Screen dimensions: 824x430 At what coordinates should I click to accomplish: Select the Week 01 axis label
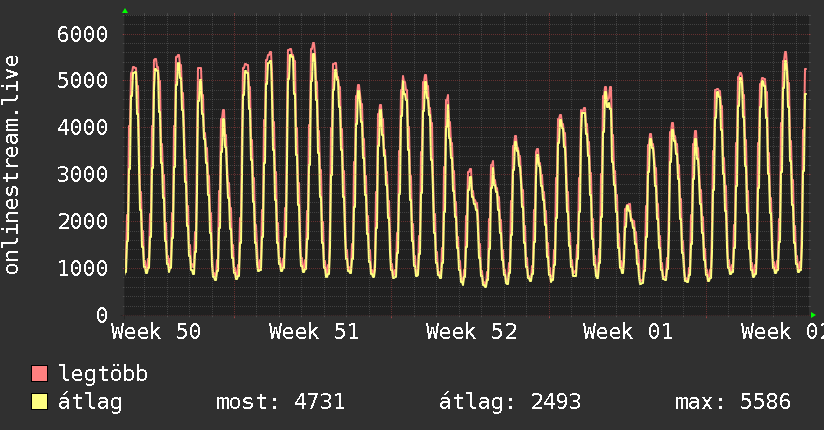click(x=628, y=332)
